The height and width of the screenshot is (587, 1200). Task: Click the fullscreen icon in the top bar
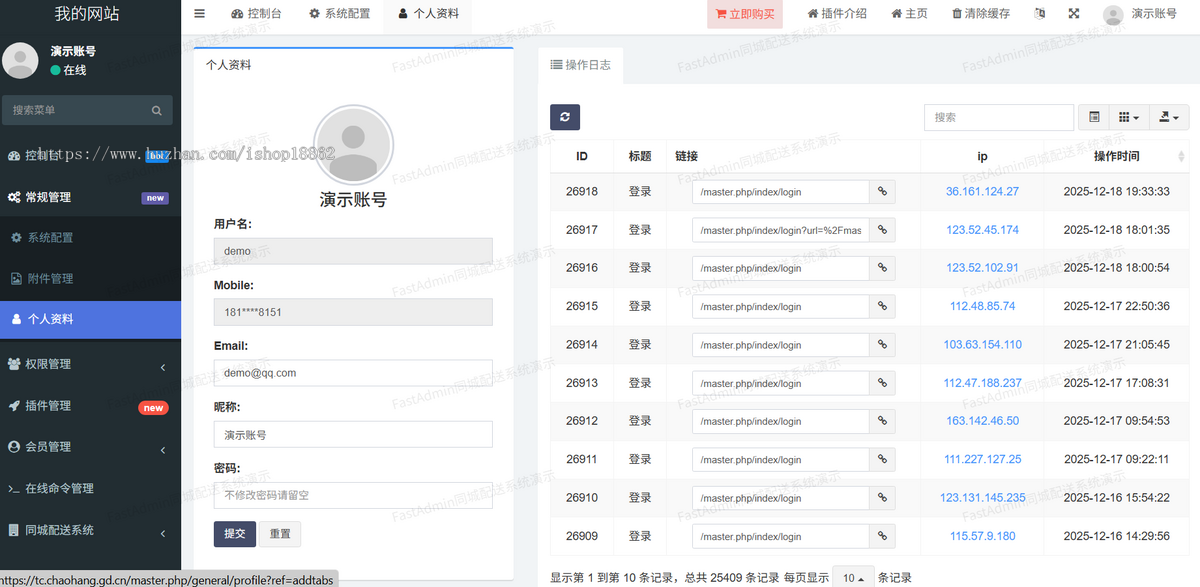pyautogui.click(x=1074, y=14)
